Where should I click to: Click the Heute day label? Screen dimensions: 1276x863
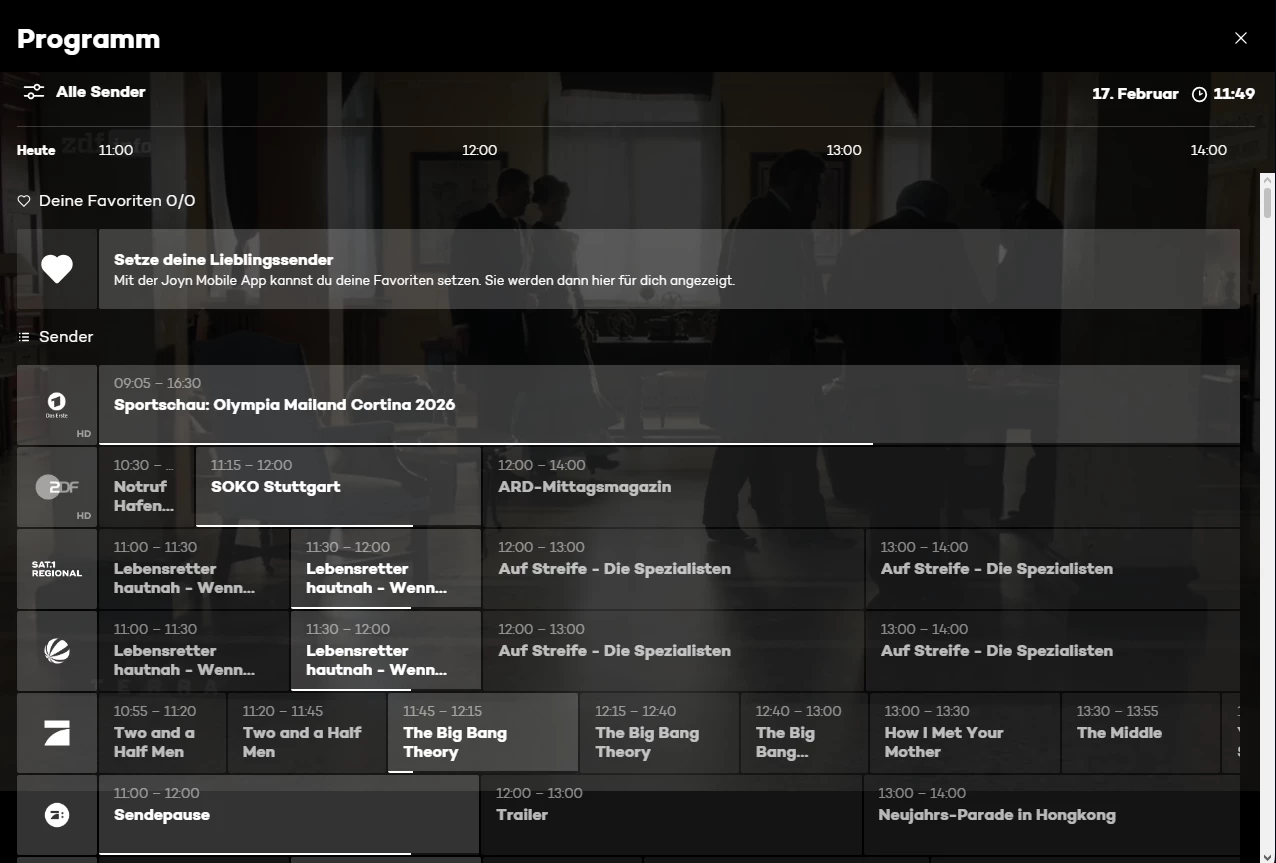pos(36,150)
